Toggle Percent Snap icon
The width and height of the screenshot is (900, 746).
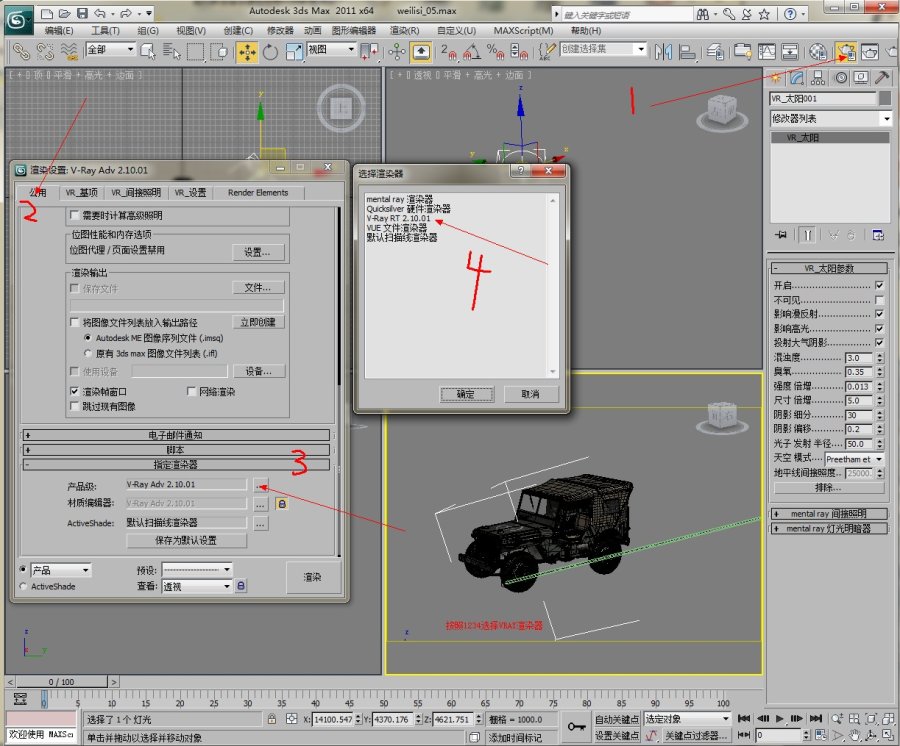(495, 52)
